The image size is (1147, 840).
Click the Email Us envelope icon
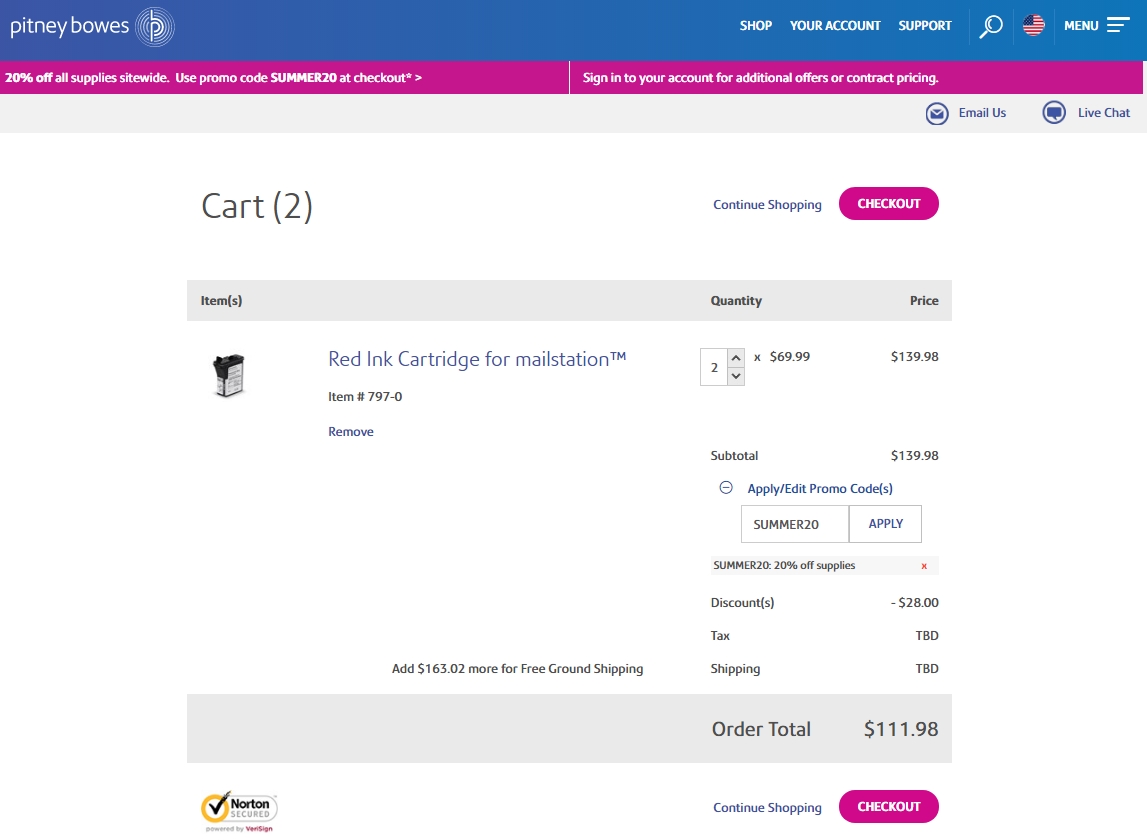click(937, 113)
